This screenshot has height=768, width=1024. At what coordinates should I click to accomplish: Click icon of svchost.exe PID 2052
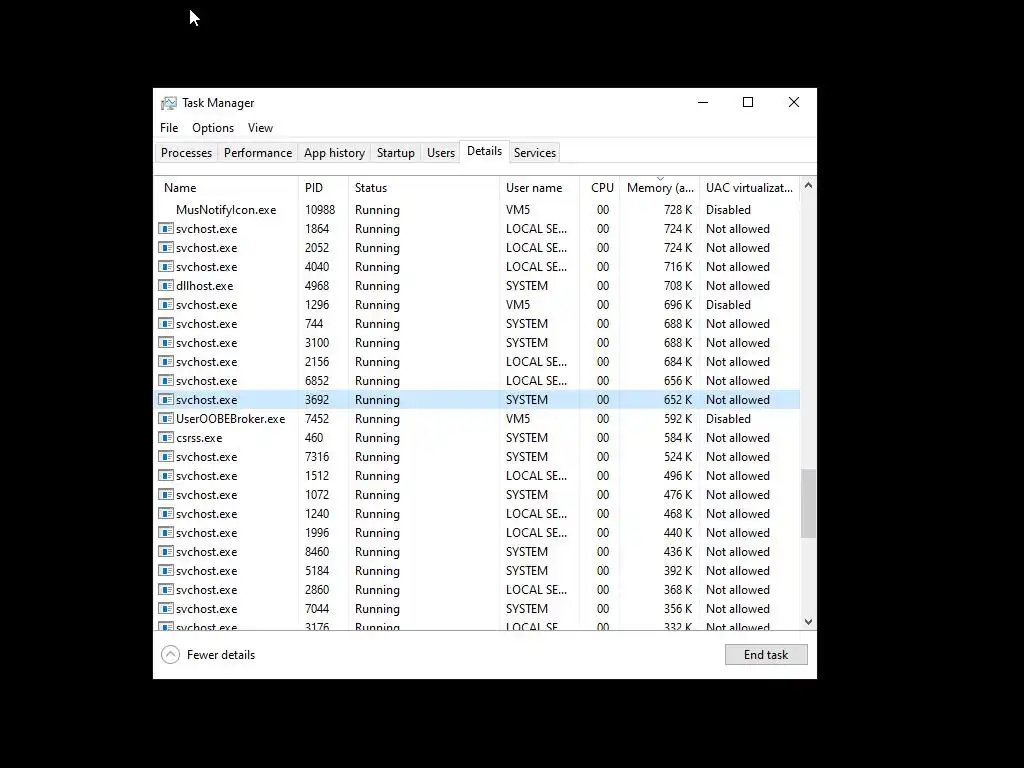(x=166, y=248)
